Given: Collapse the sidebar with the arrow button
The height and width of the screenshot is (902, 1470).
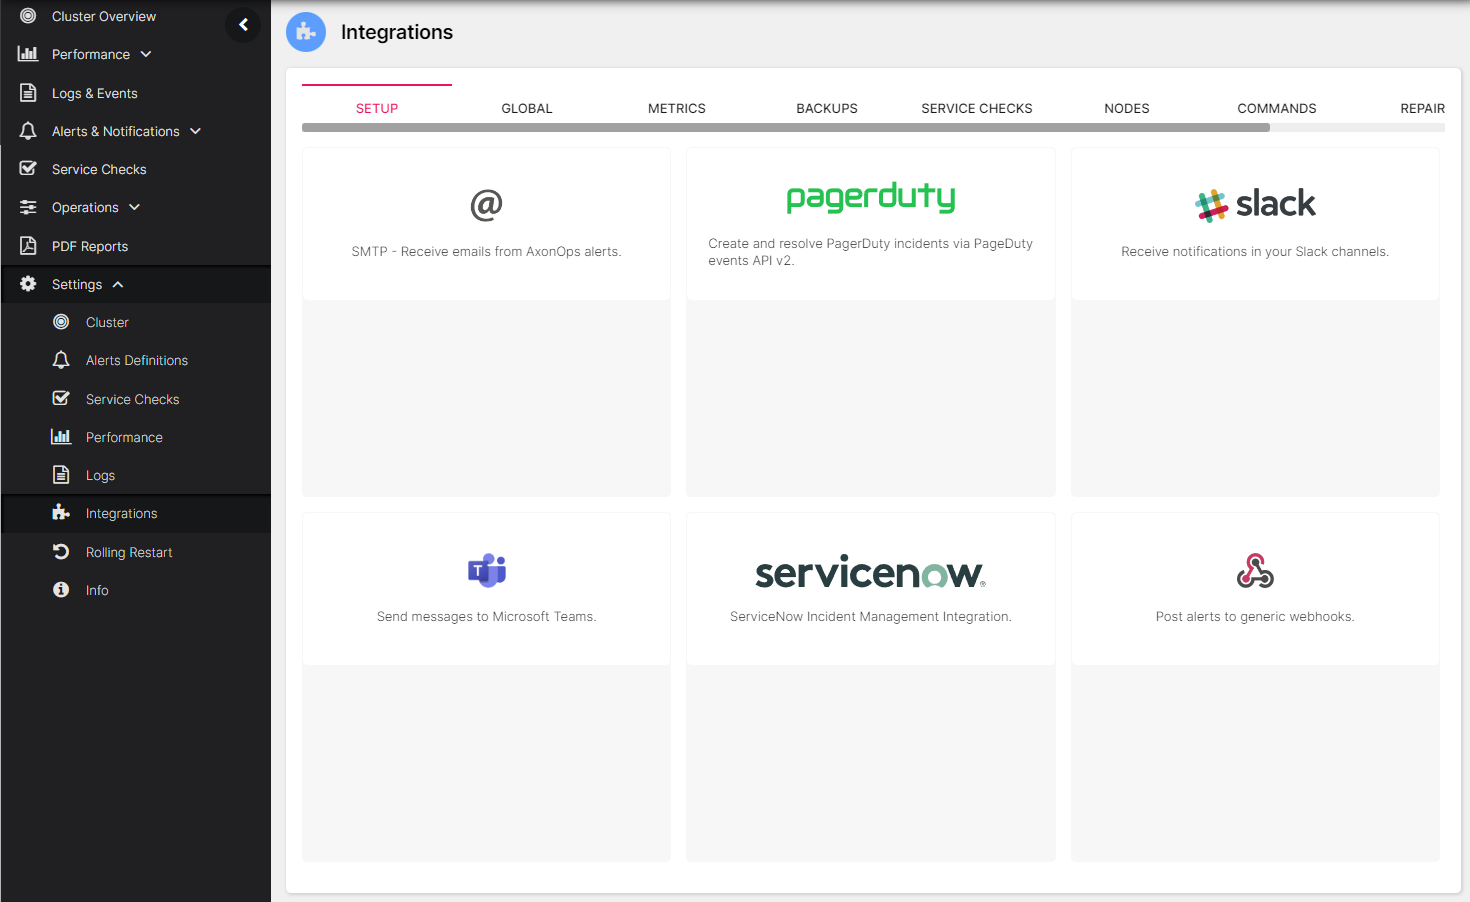Looking at the screenshot, I should 243,25.
